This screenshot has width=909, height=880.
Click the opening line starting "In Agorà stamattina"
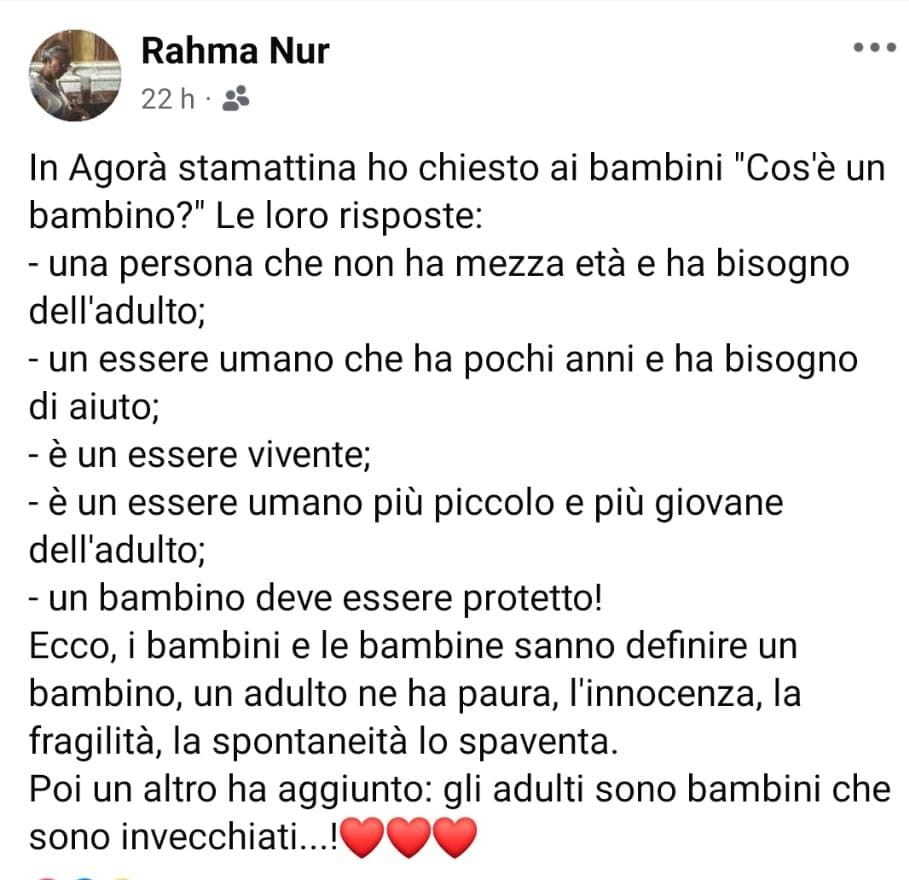click(x=457, y=168)
